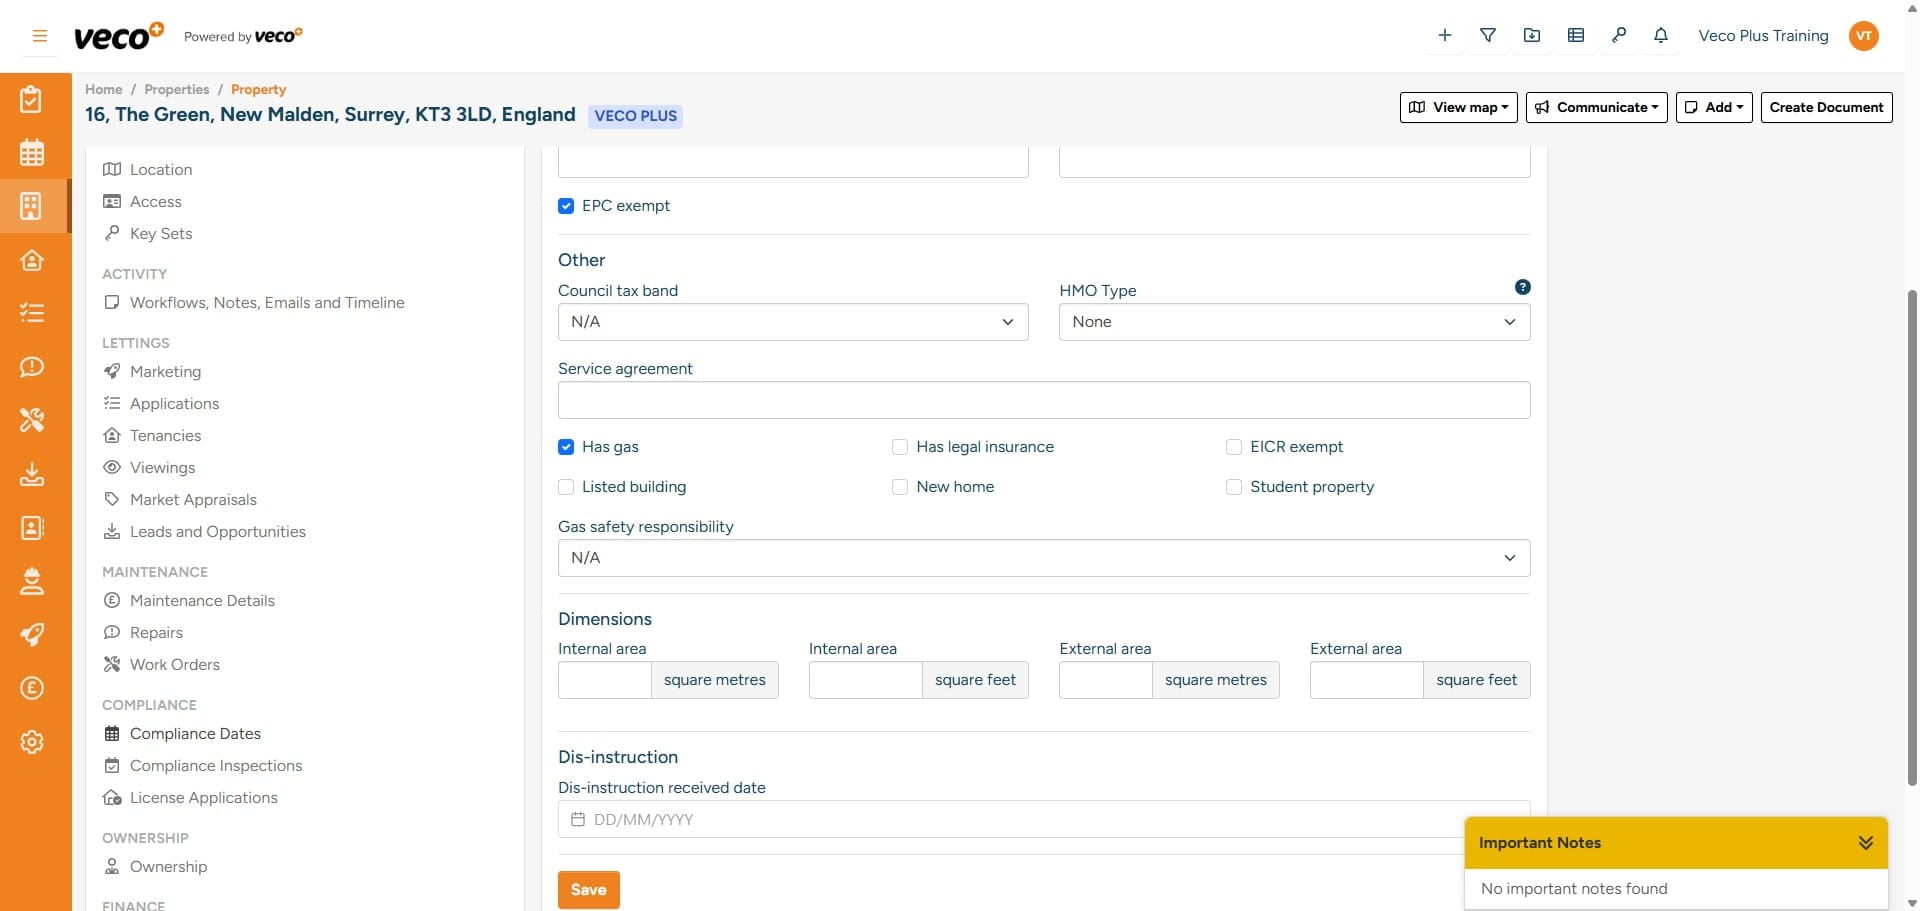Image resolution: width=1920 pixels, height=911 pixels.
Task: Click the HMO Type help icon
Action: [1522, 287]
